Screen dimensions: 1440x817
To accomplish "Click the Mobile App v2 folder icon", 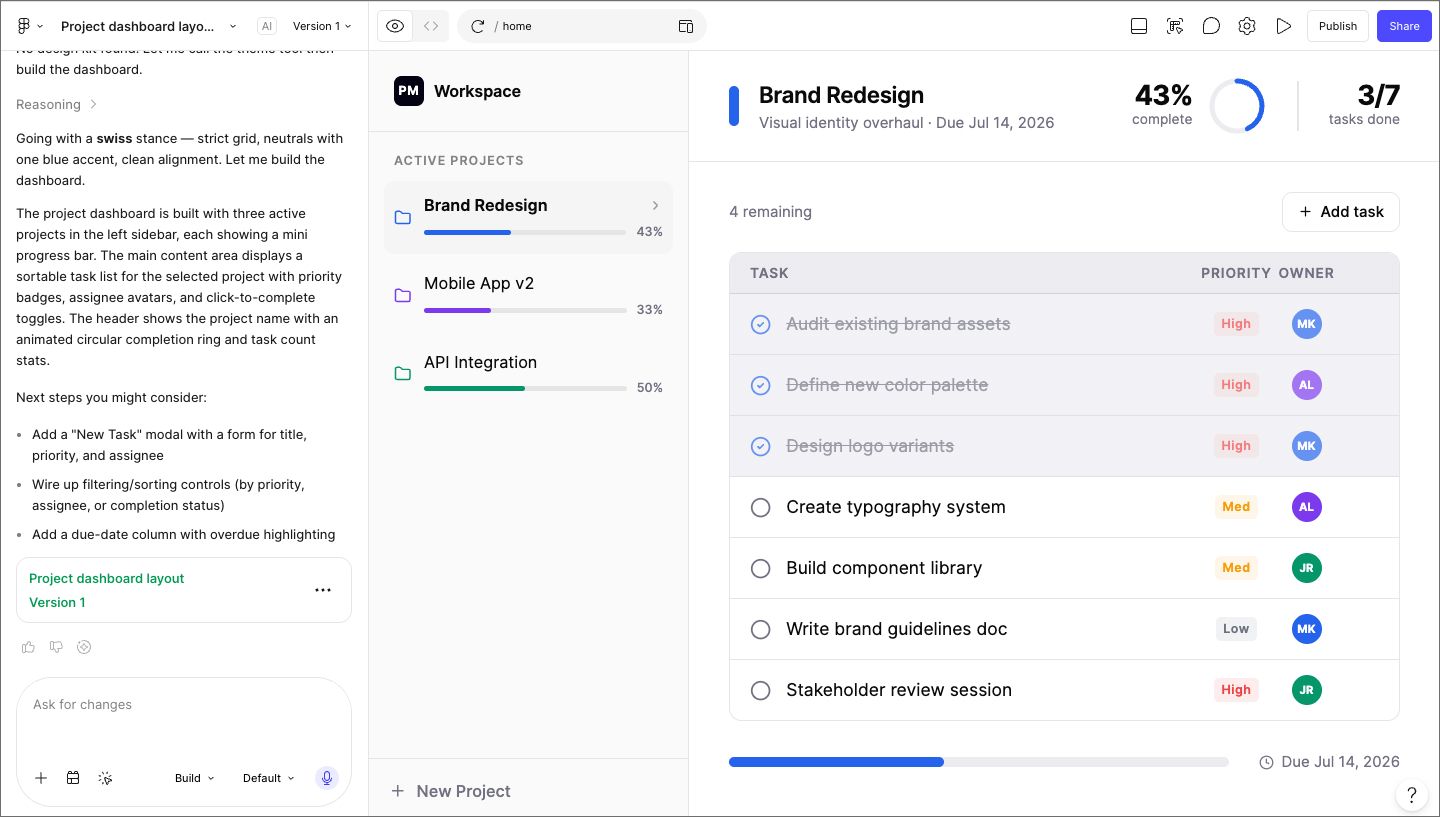I will (x=402, y=296).
